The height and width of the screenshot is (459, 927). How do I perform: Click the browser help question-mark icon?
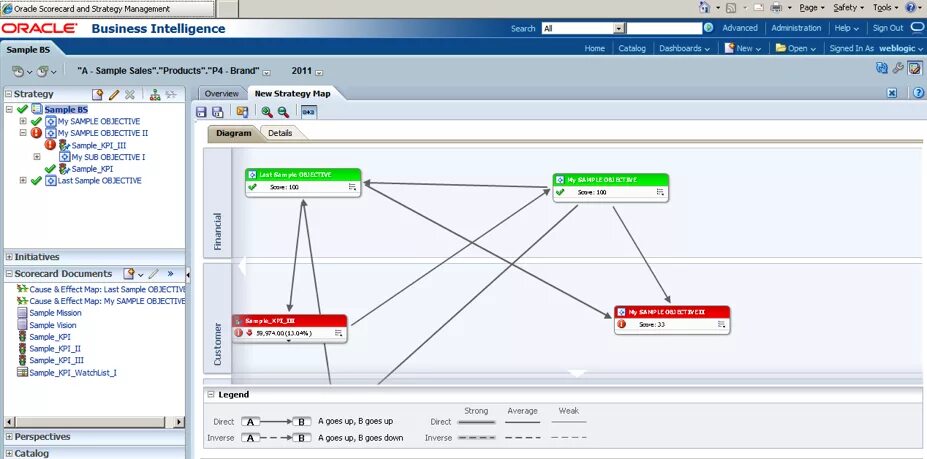point(911,8)
